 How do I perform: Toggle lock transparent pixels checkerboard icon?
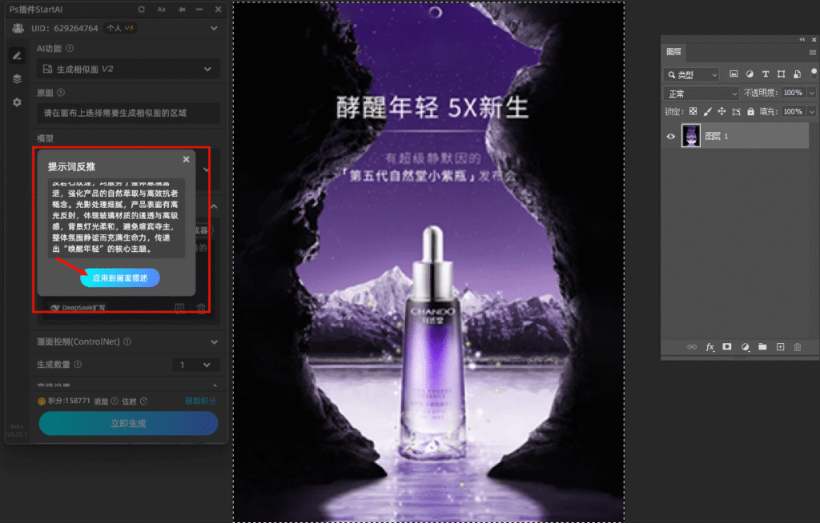(692, 111)
